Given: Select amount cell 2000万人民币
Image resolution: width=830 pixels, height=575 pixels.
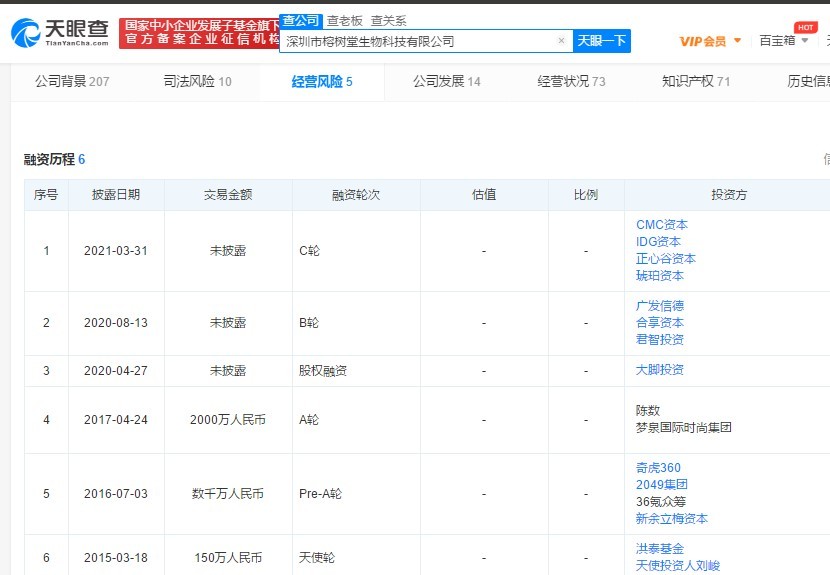Looking at the screenshot, I should pyautogui.click(x=228, y=420).
